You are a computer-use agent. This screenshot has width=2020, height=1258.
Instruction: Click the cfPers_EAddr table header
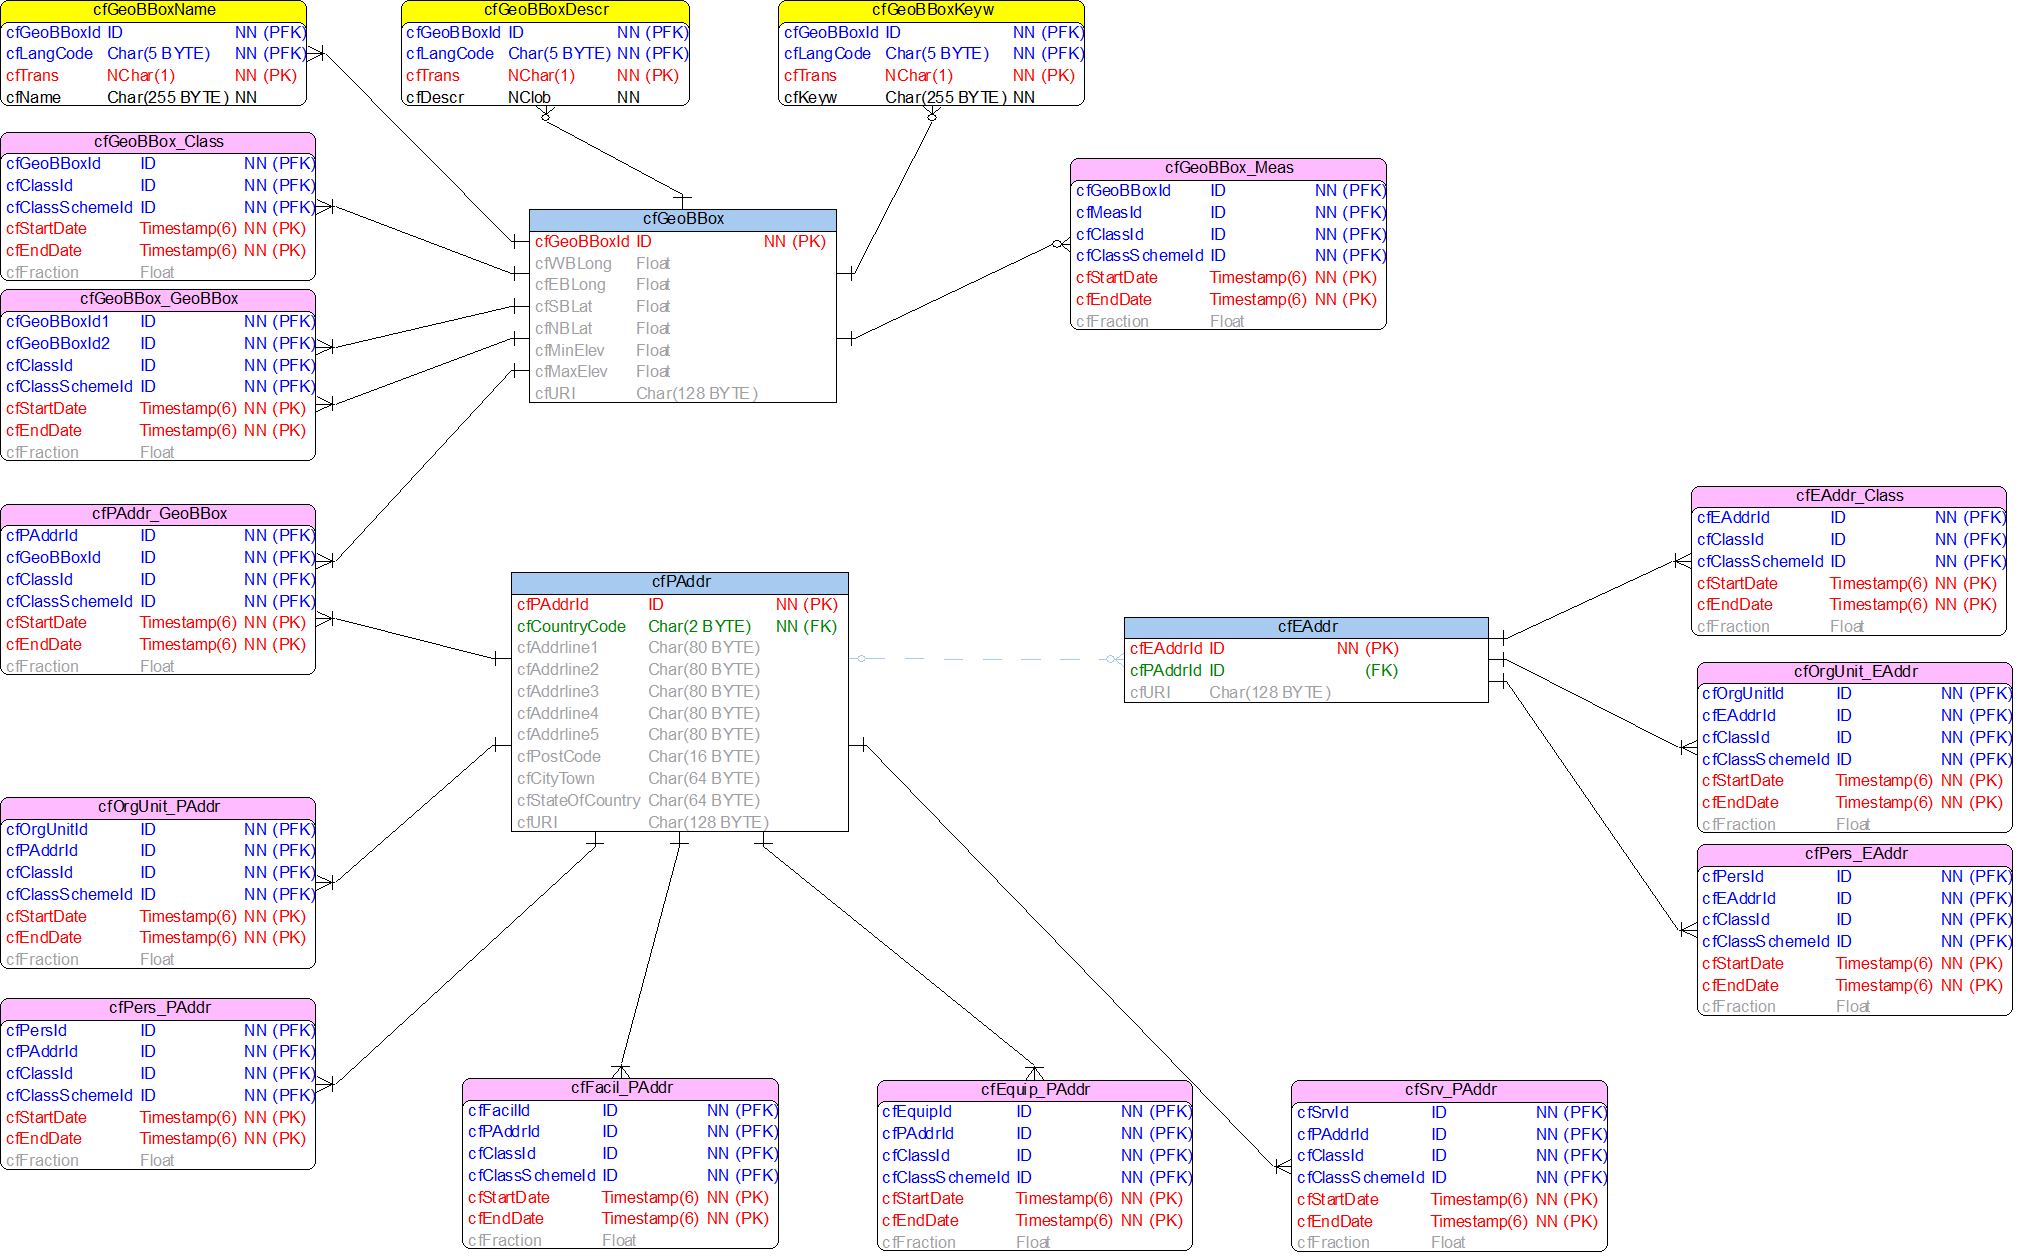point(1855,854)
